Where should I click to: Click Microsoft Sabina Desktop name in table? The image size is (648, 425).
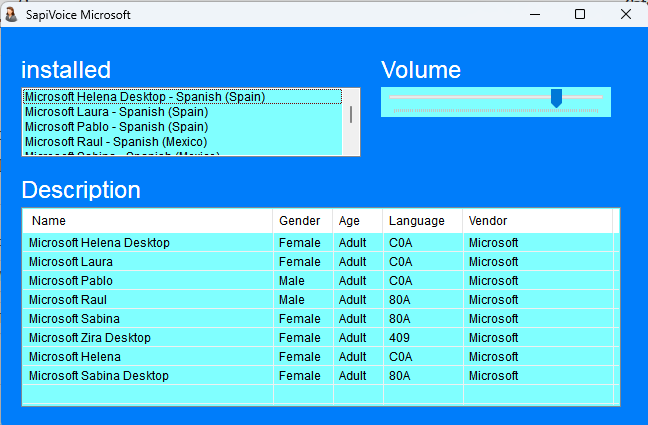click(99, 376)
